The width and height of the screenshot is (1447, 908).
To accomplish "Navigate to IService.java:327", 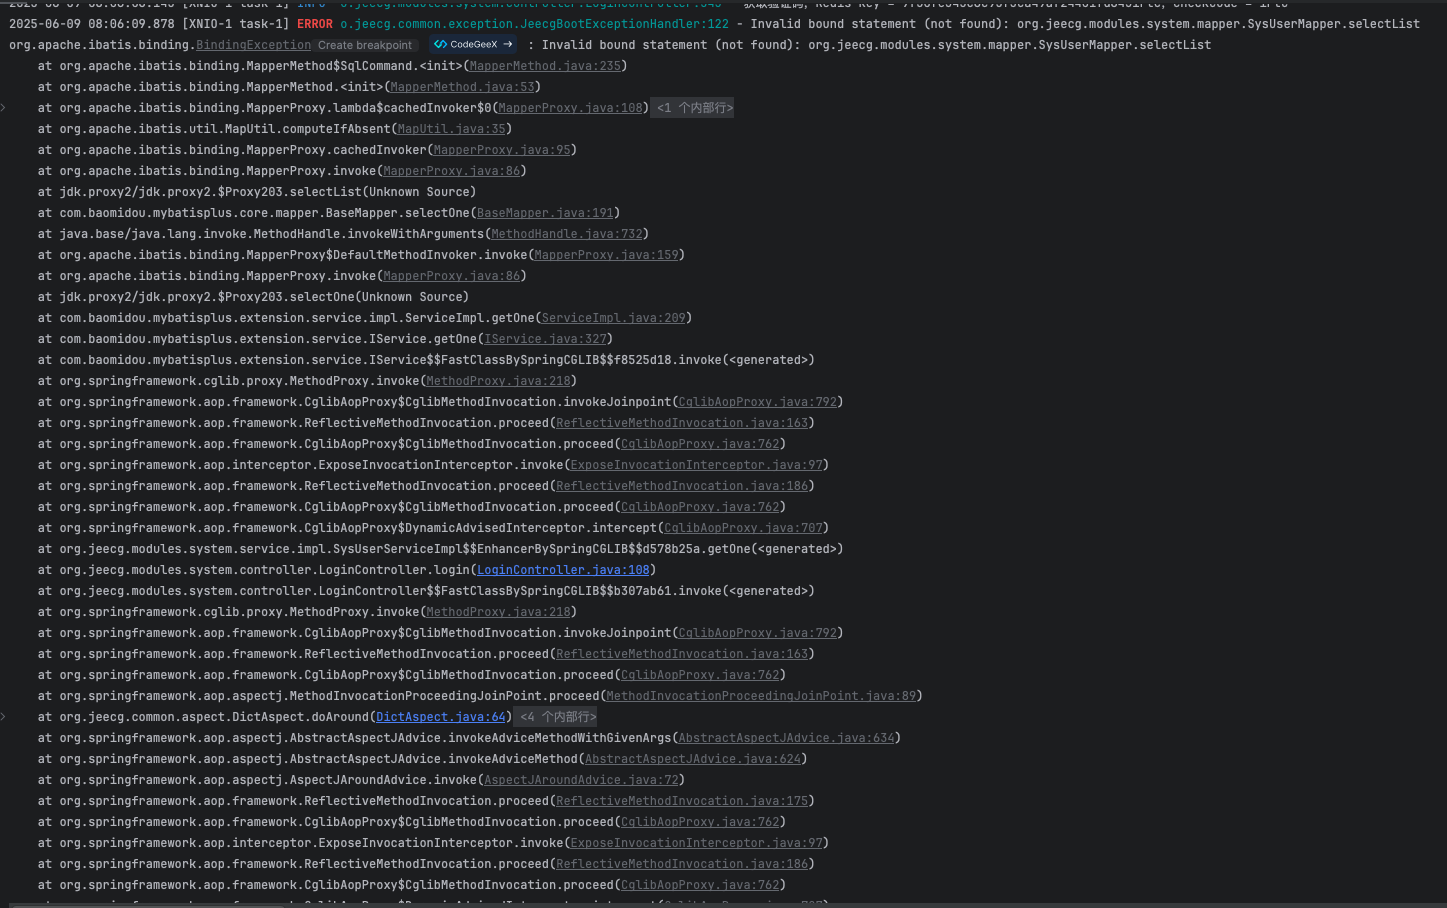I will 545,339.
